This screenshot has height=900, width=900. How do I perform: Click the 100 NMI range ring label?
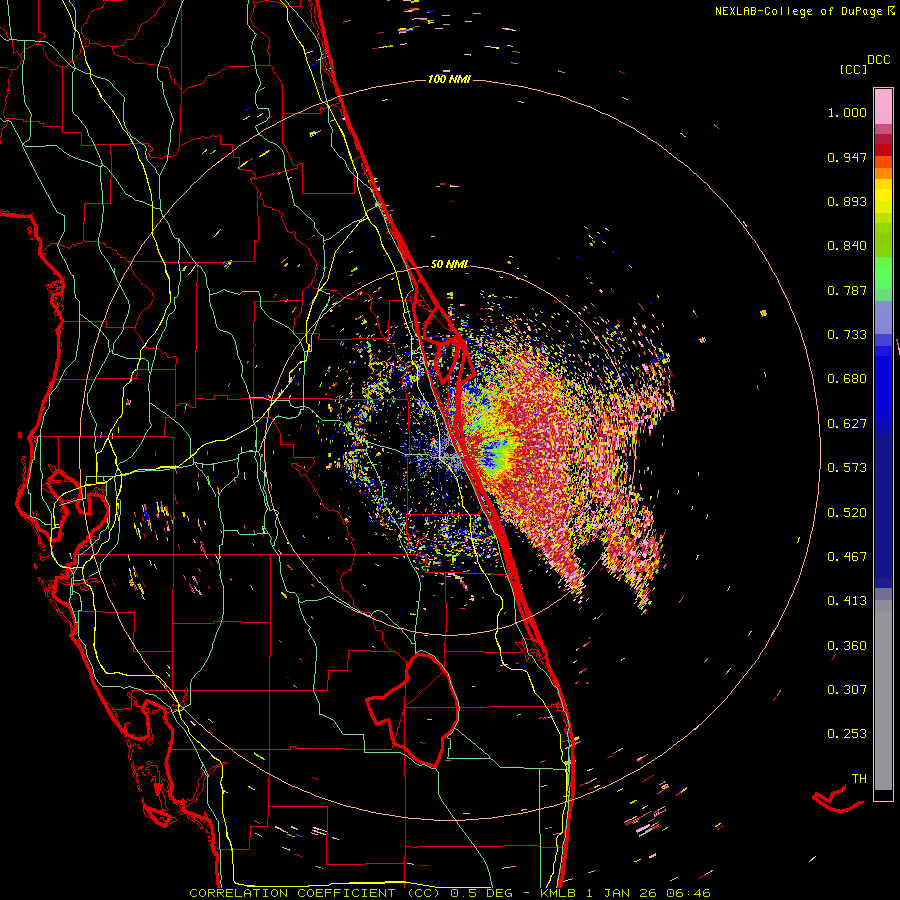pos(449,79)
